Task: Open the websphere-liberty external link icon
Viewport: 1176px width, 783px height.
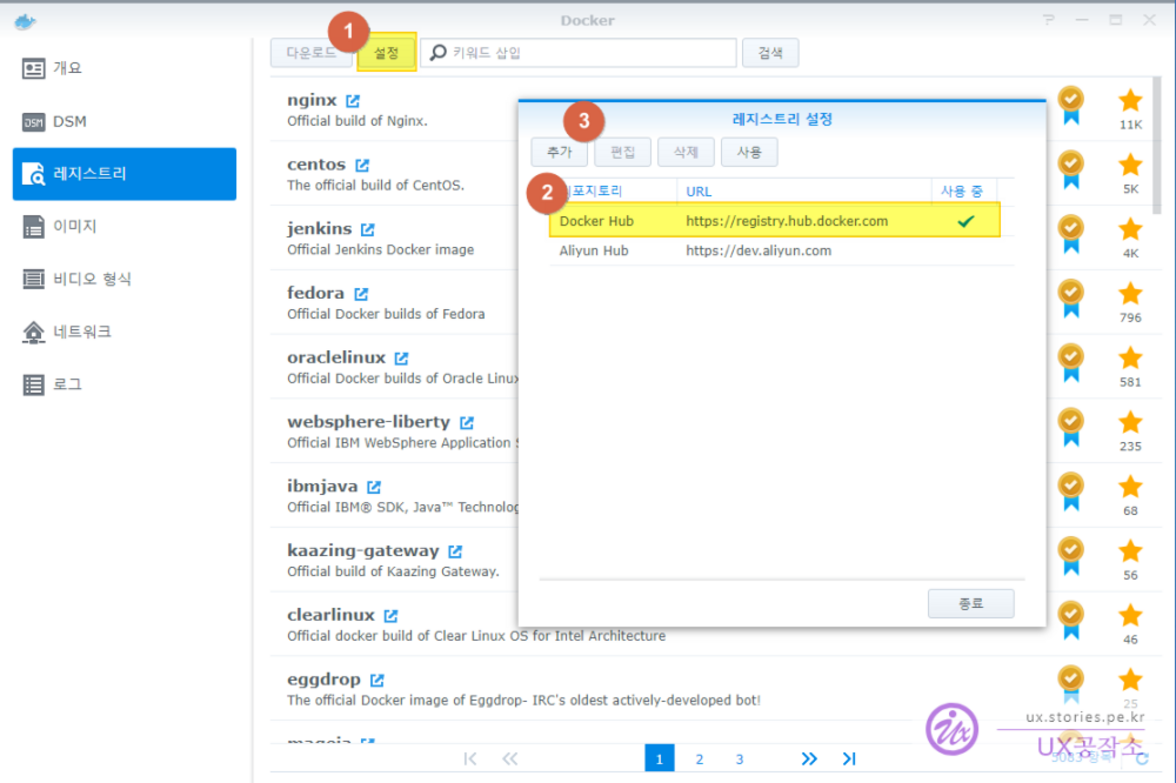Action: click(x=467, y=423)
